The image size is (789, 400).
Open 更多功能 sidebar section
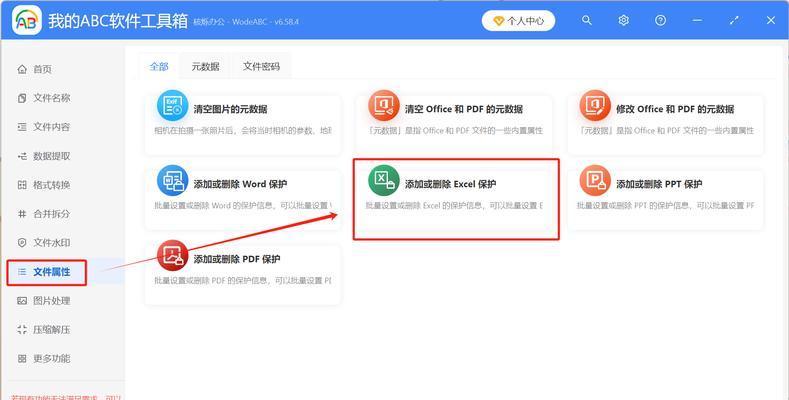[51, 358]
